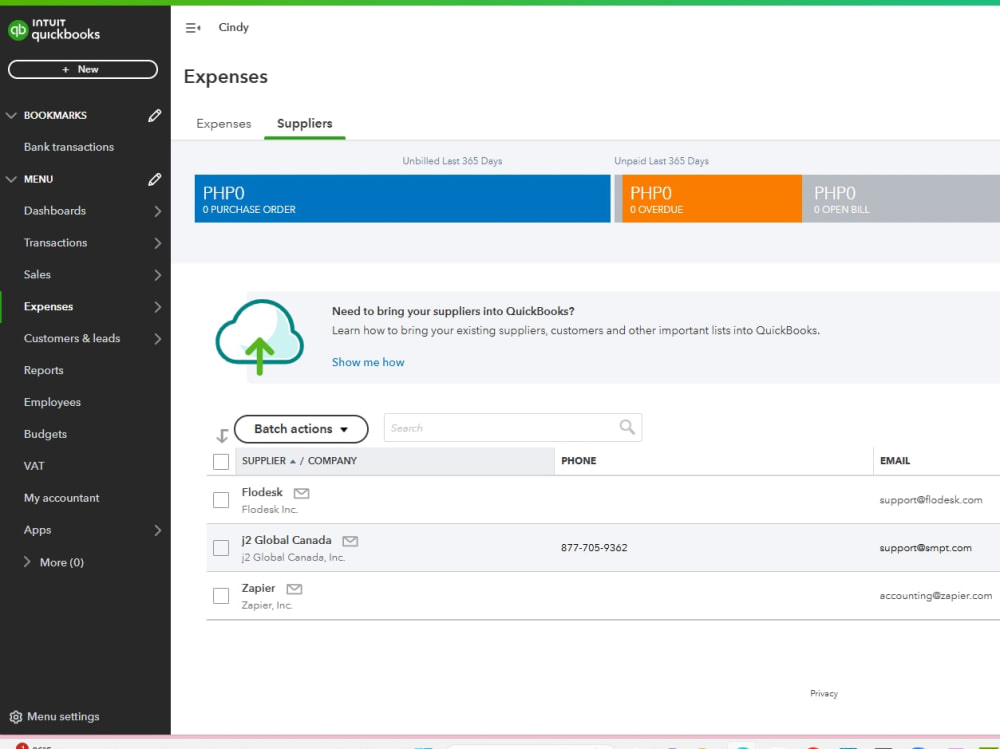Check the Zapier row checkbox
Screen dimensions: 1000x749
[221, 595]
